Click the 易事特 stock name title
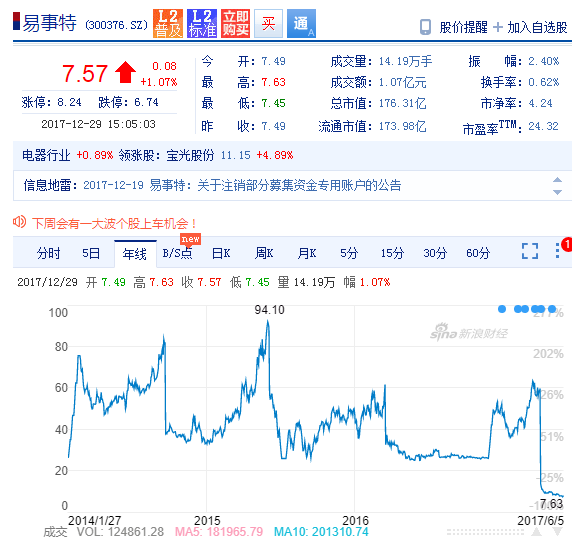Image resolution: width=572 pixels, height=538 pixels. [x=50, y=23]
